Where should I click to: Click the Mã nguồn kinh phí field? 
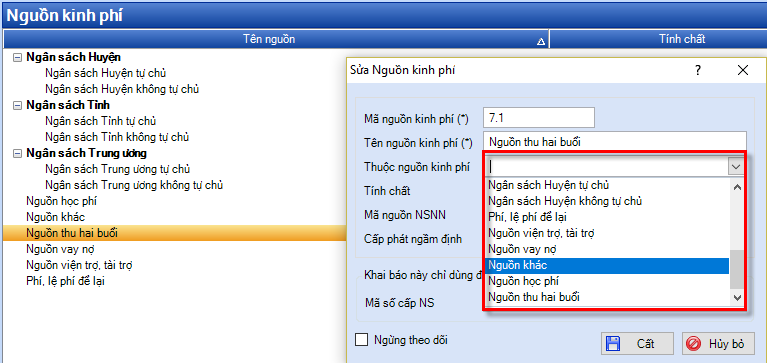539,118
